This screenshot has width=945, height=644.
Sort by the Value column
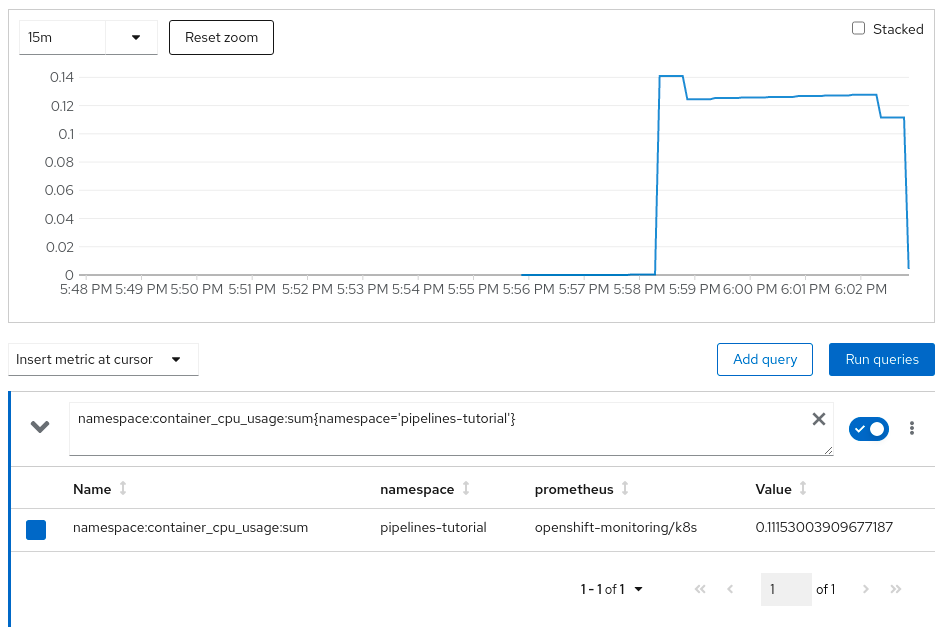(x=803, y=489)
